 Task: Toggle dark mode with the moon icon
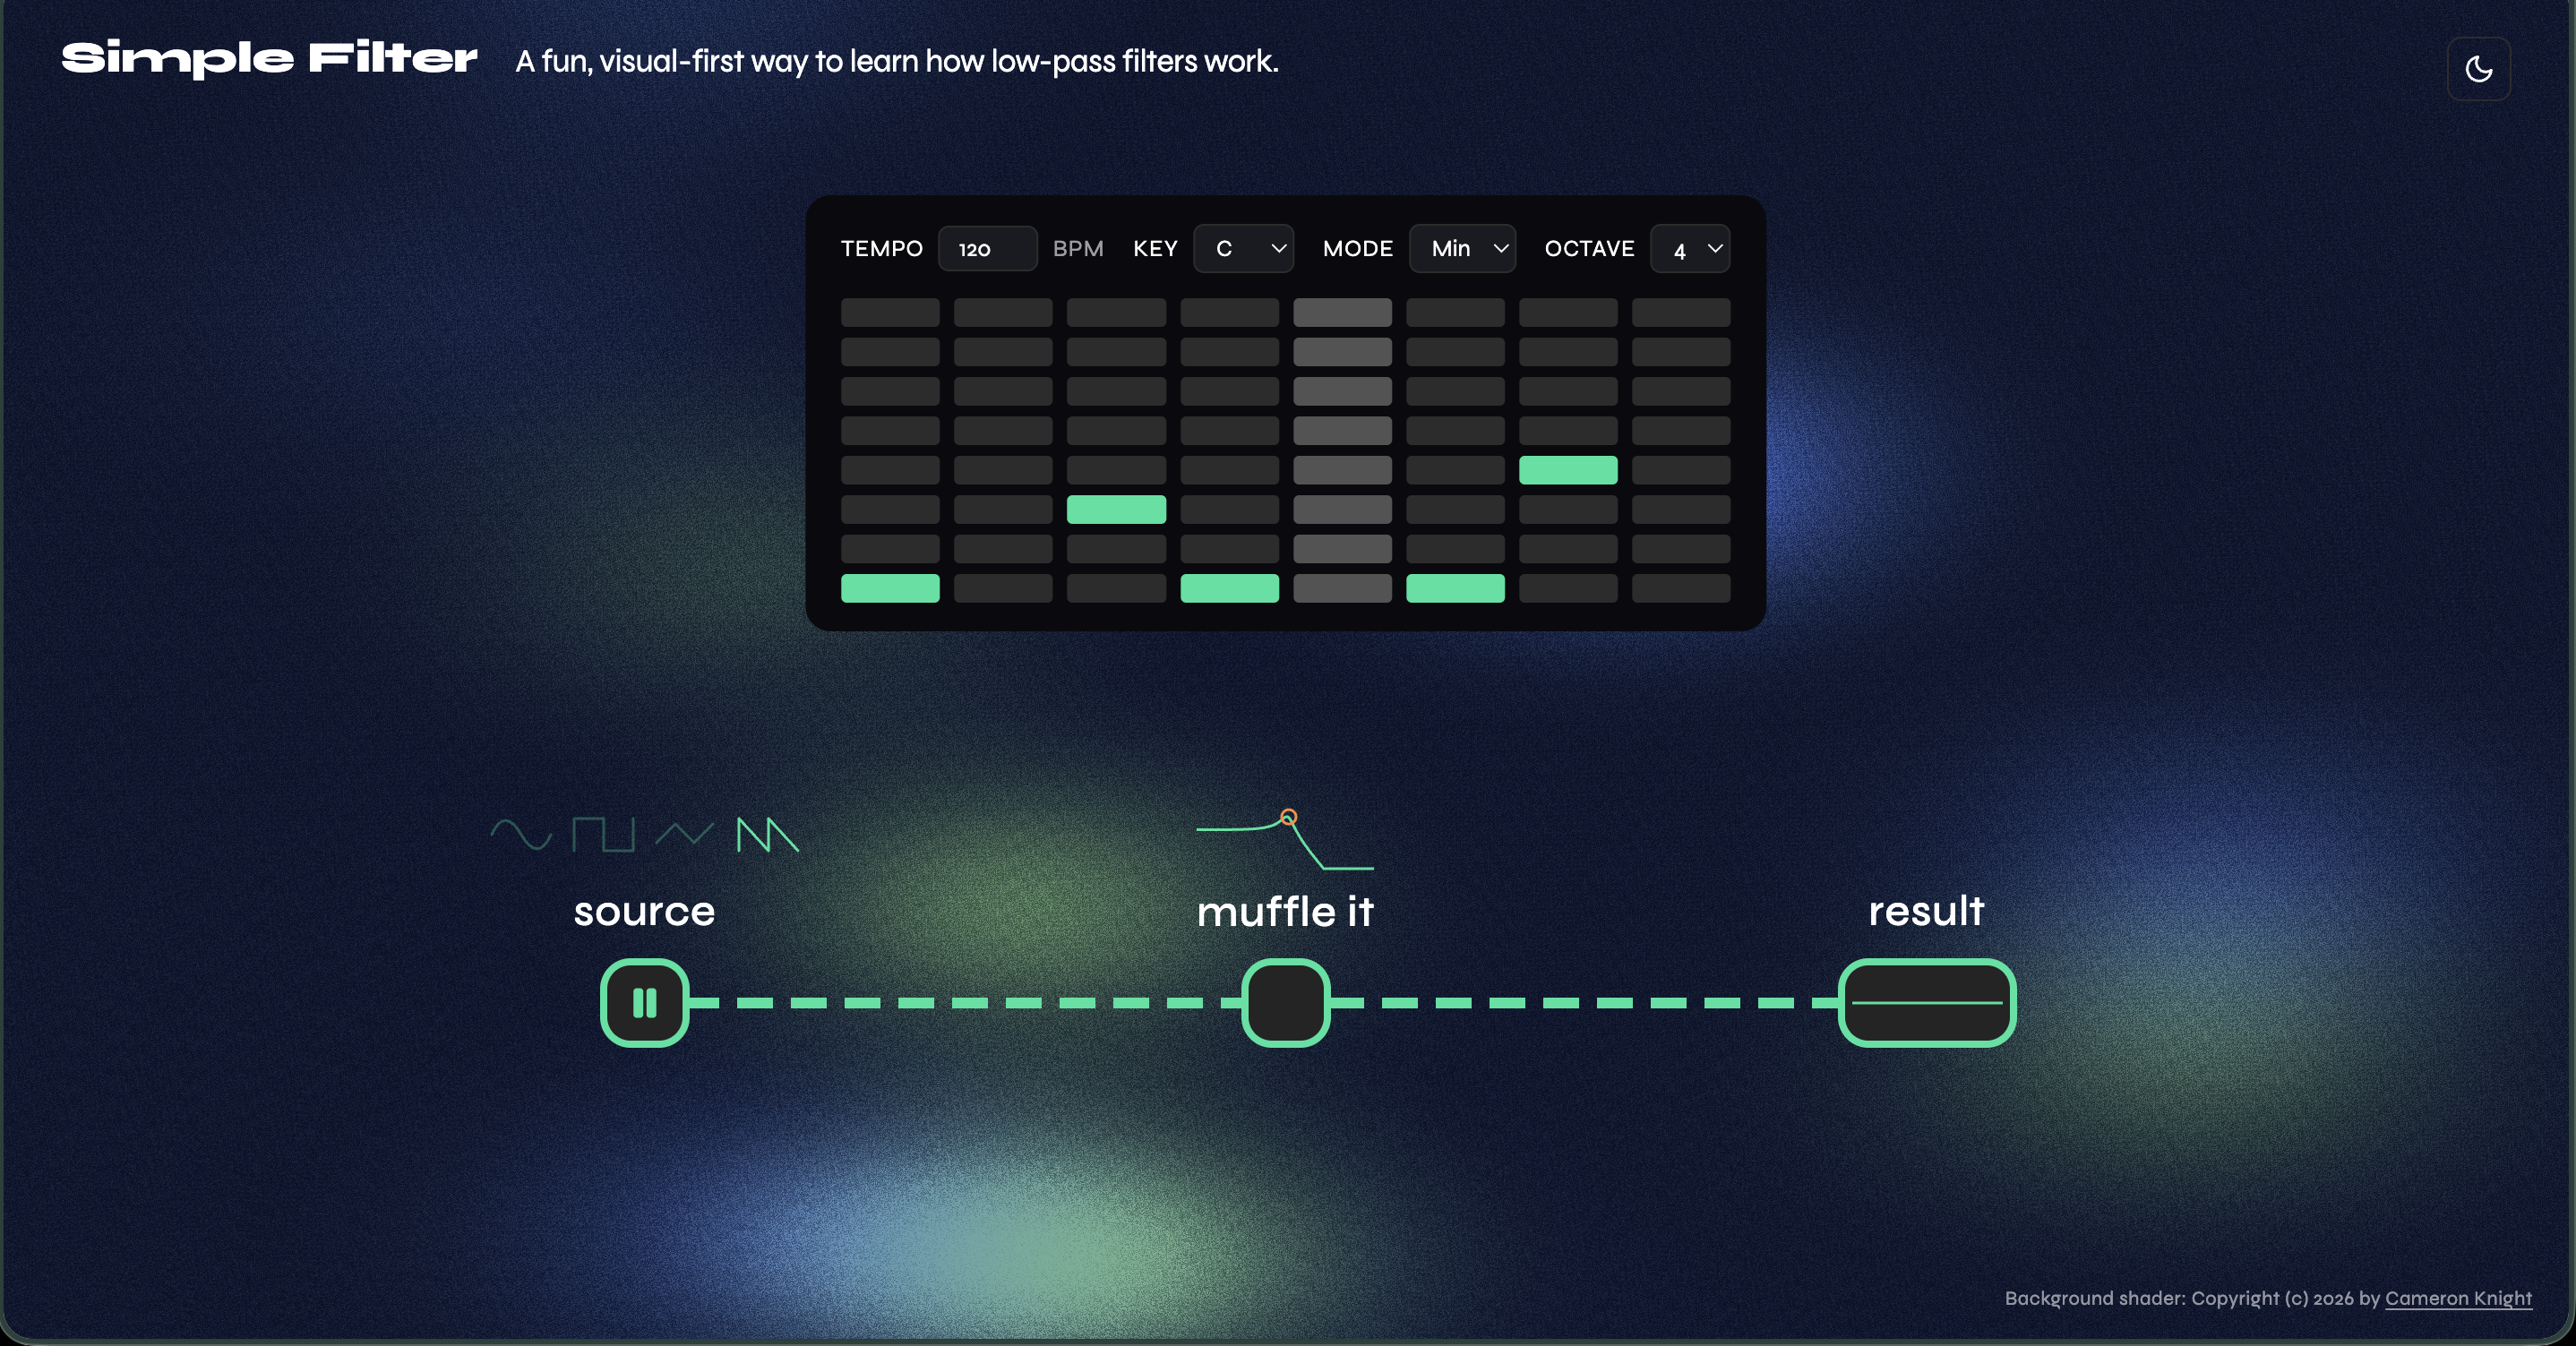[x=2478, y=69]
